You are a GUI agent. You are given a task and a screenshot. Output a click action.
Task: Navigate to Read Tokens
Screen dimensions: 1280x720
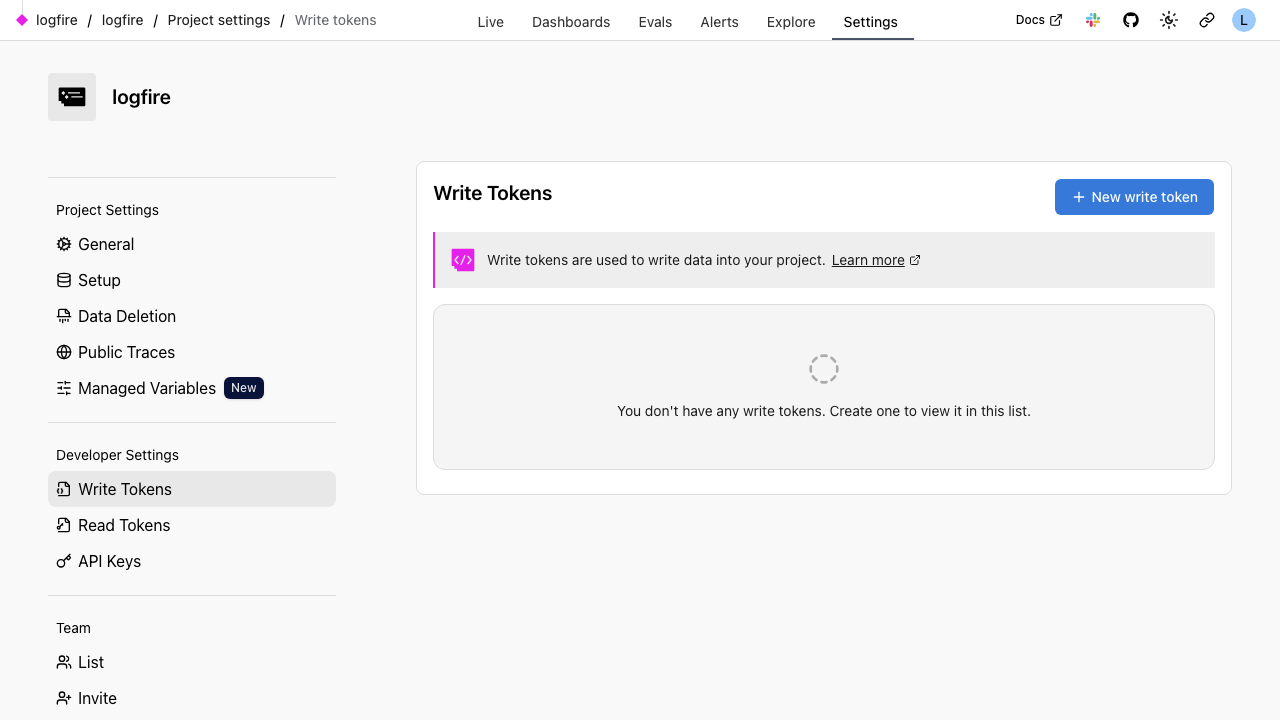click(x=124, y=525)
